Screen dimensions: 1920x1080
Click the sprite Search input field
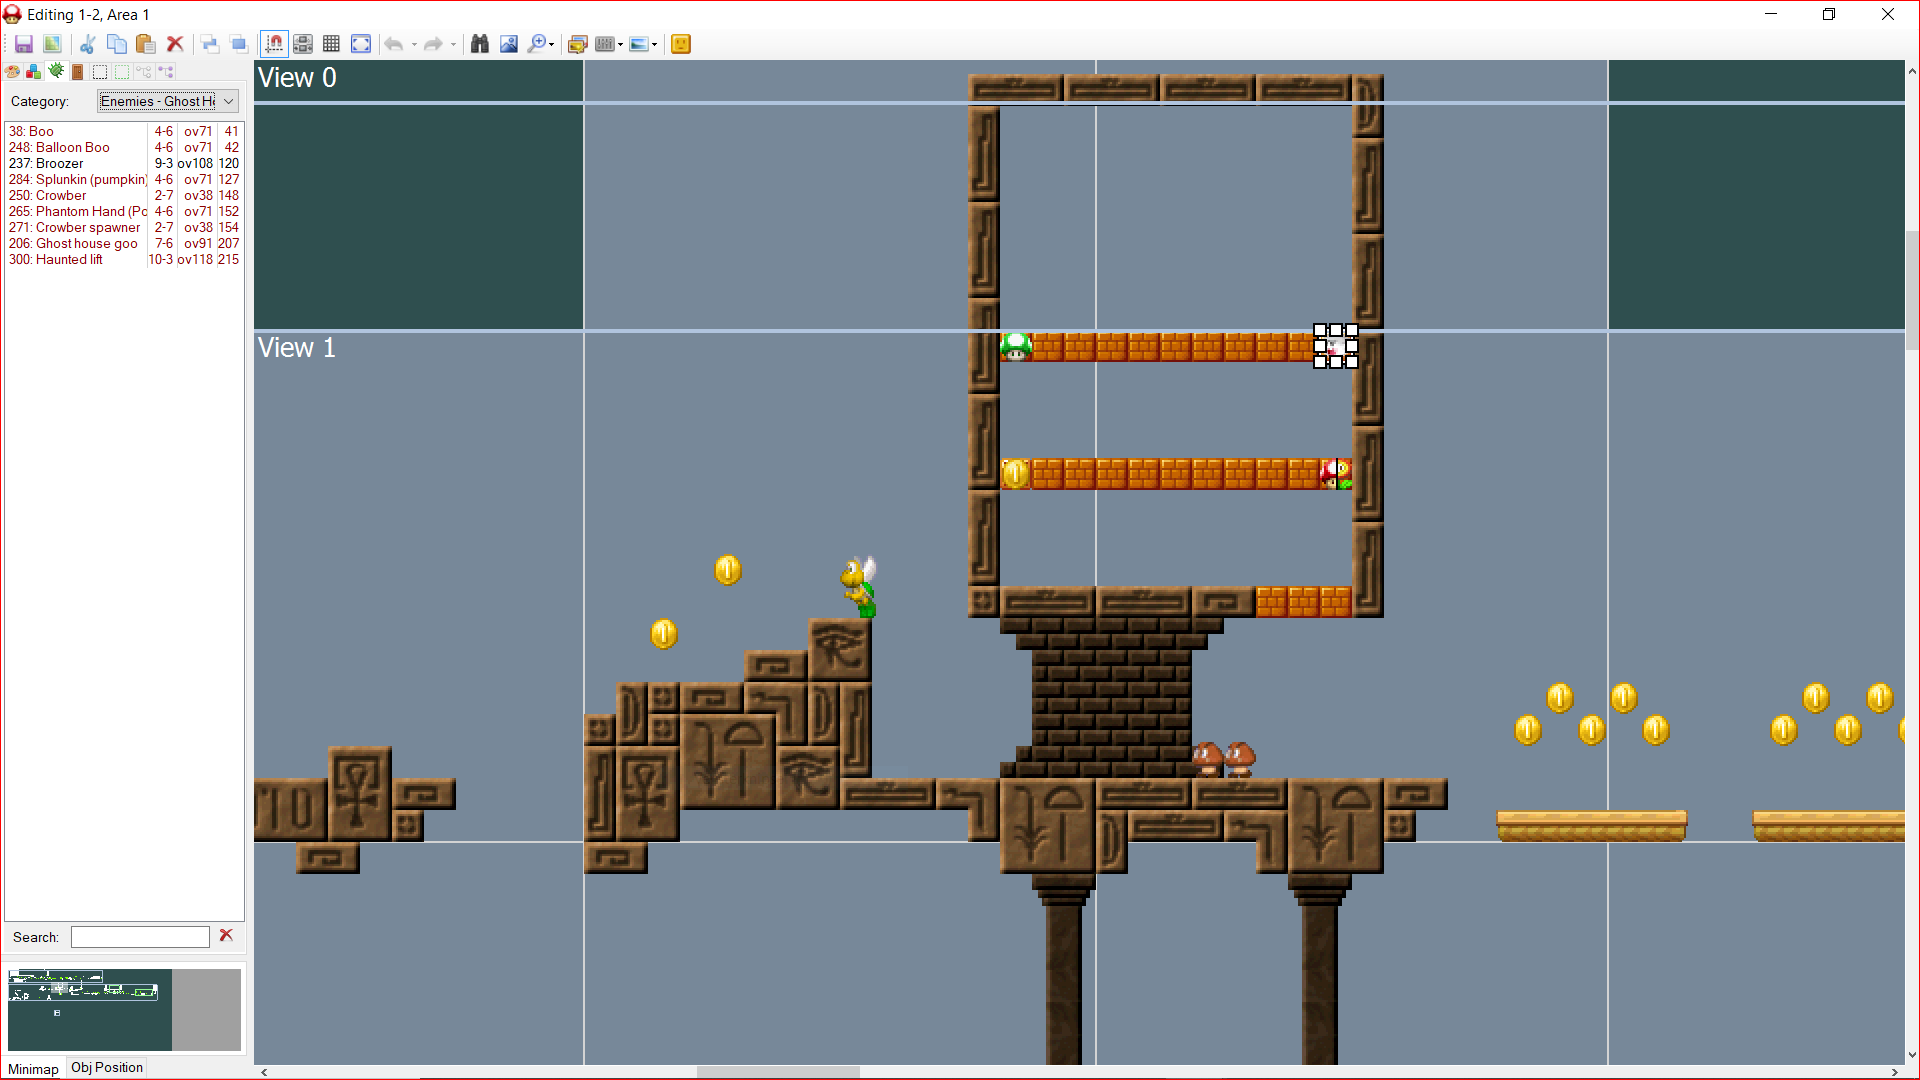click(x=140, y=937)
